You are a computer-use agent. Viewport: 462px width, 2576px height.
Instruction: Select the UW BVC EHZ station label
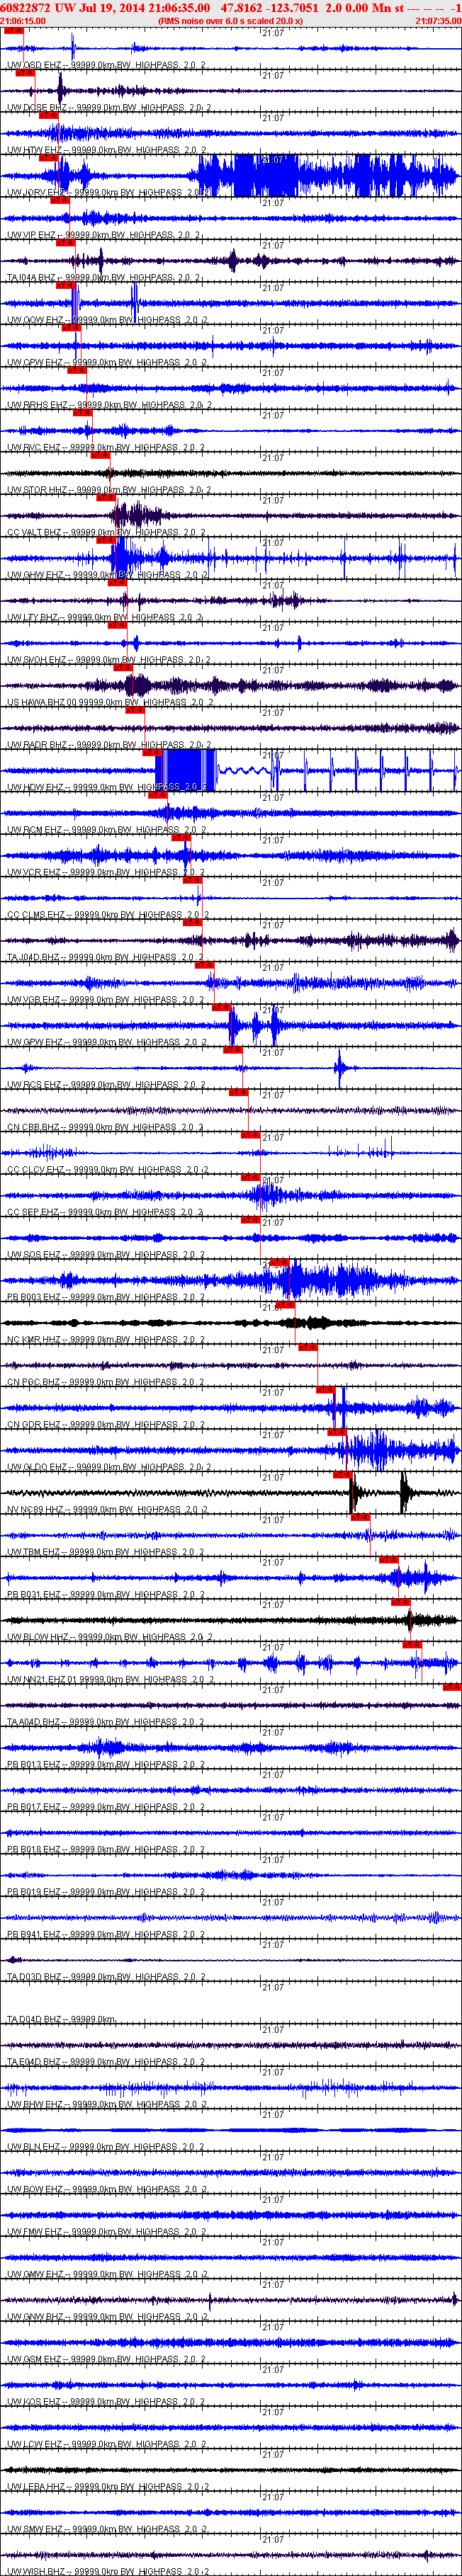click(106, 447)
